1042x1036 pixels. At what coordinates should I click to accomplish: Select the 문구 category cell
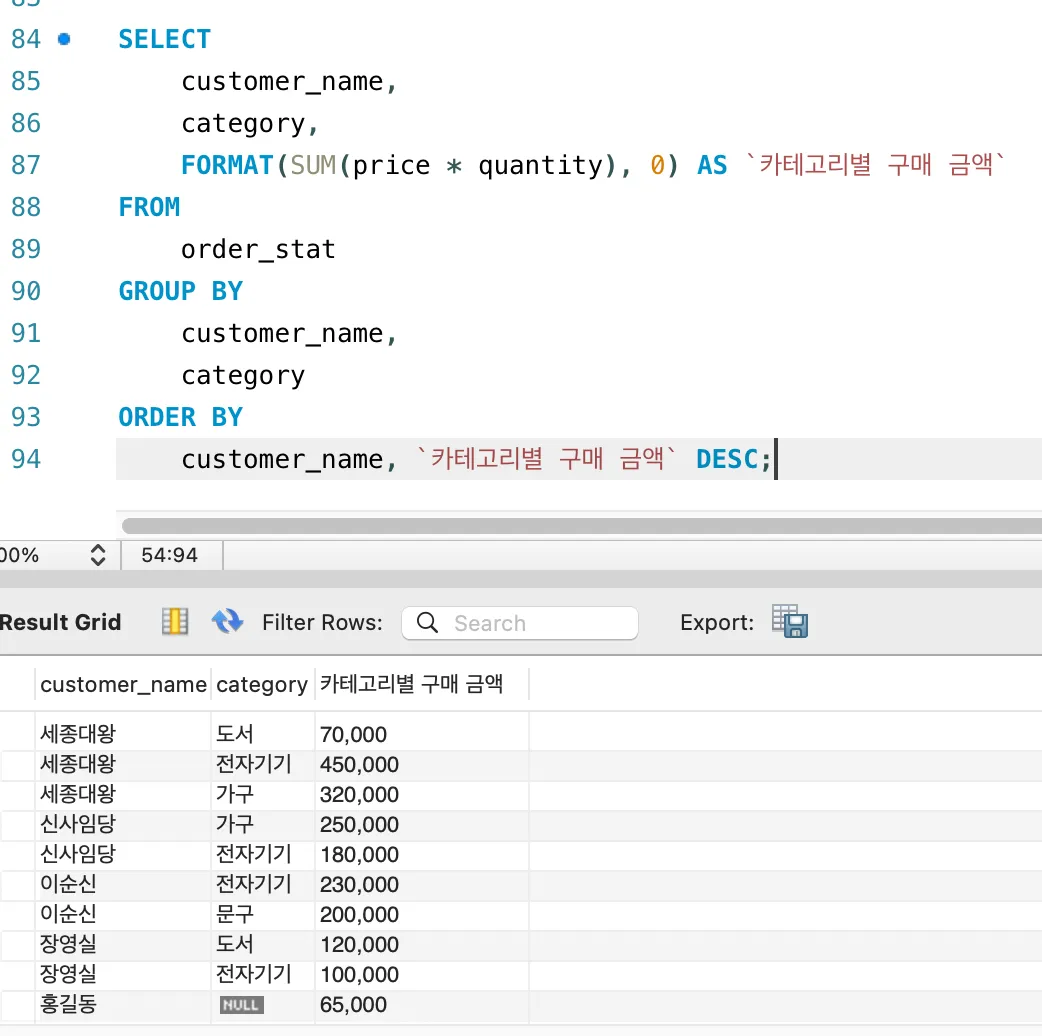coord(262,914)
